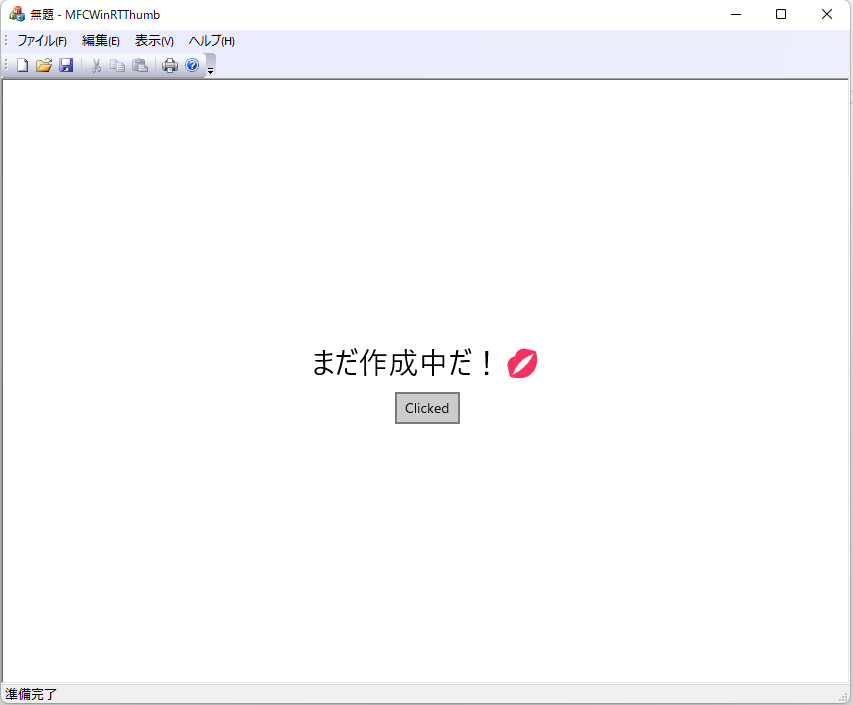Click the Clicked button
853x705 pixels.
[427, 408]
